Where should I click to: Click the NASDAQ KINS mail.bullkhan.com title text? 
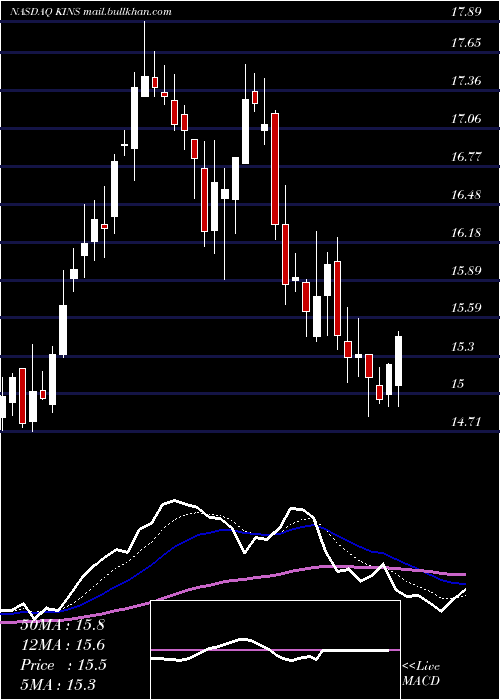(x=91, y=12)
